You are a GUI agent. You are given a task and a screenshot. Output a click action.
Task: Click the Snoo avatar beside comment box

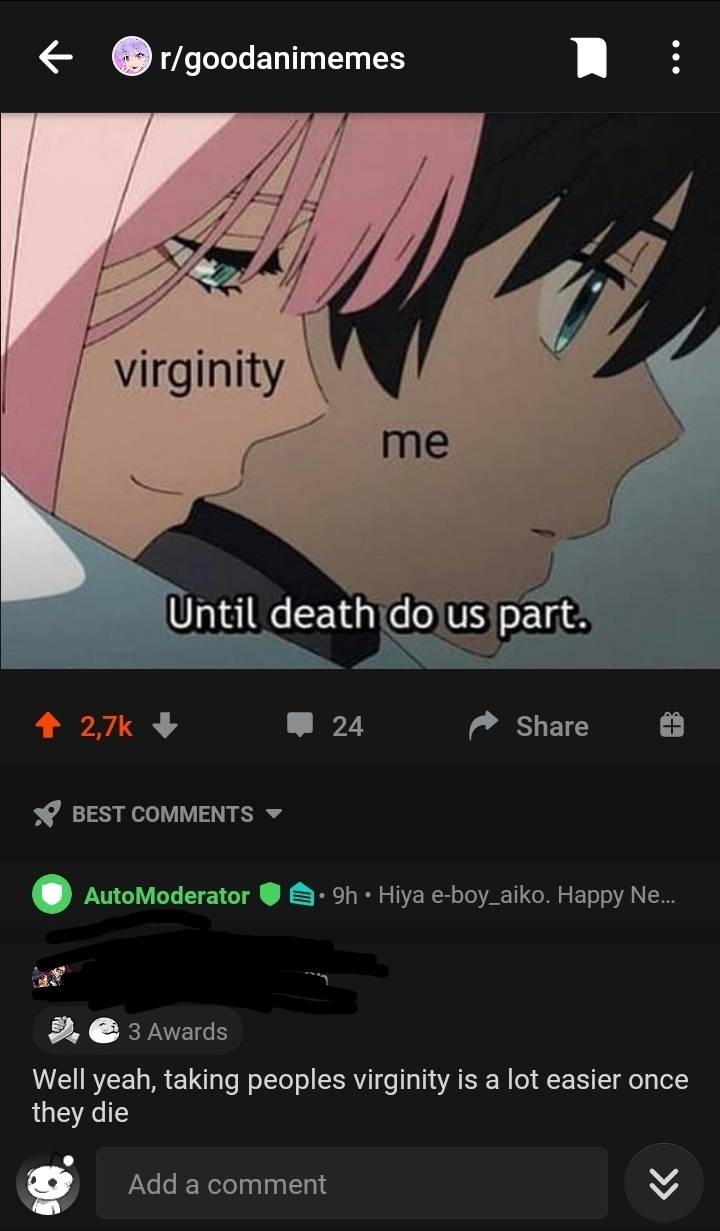pos(47,1186)
